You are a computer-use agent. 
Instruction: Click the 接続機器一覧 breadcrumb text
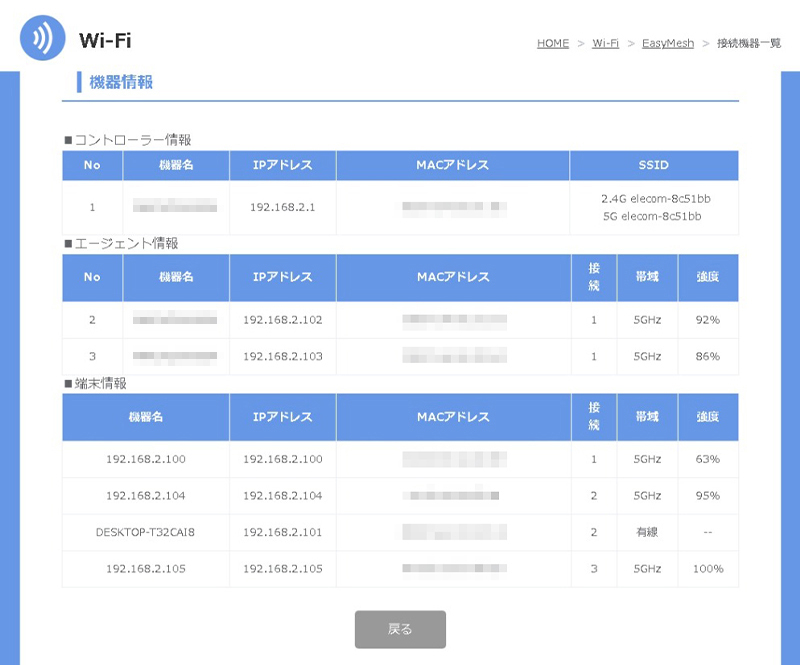[749, 44]
